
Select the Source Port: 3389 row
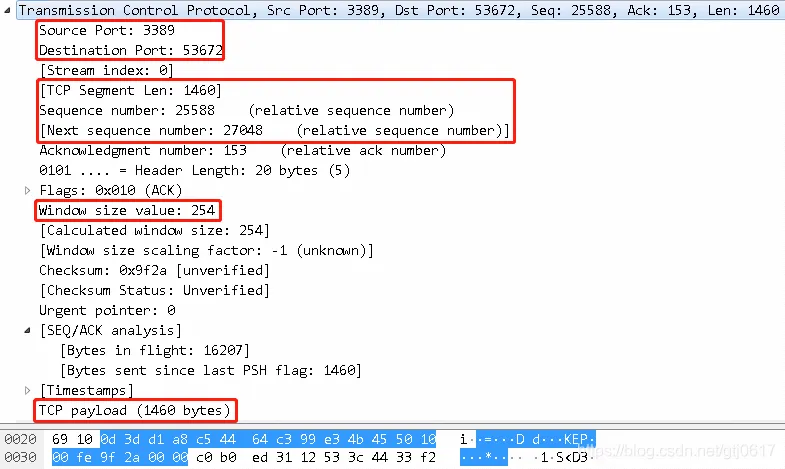pos(107,30)
